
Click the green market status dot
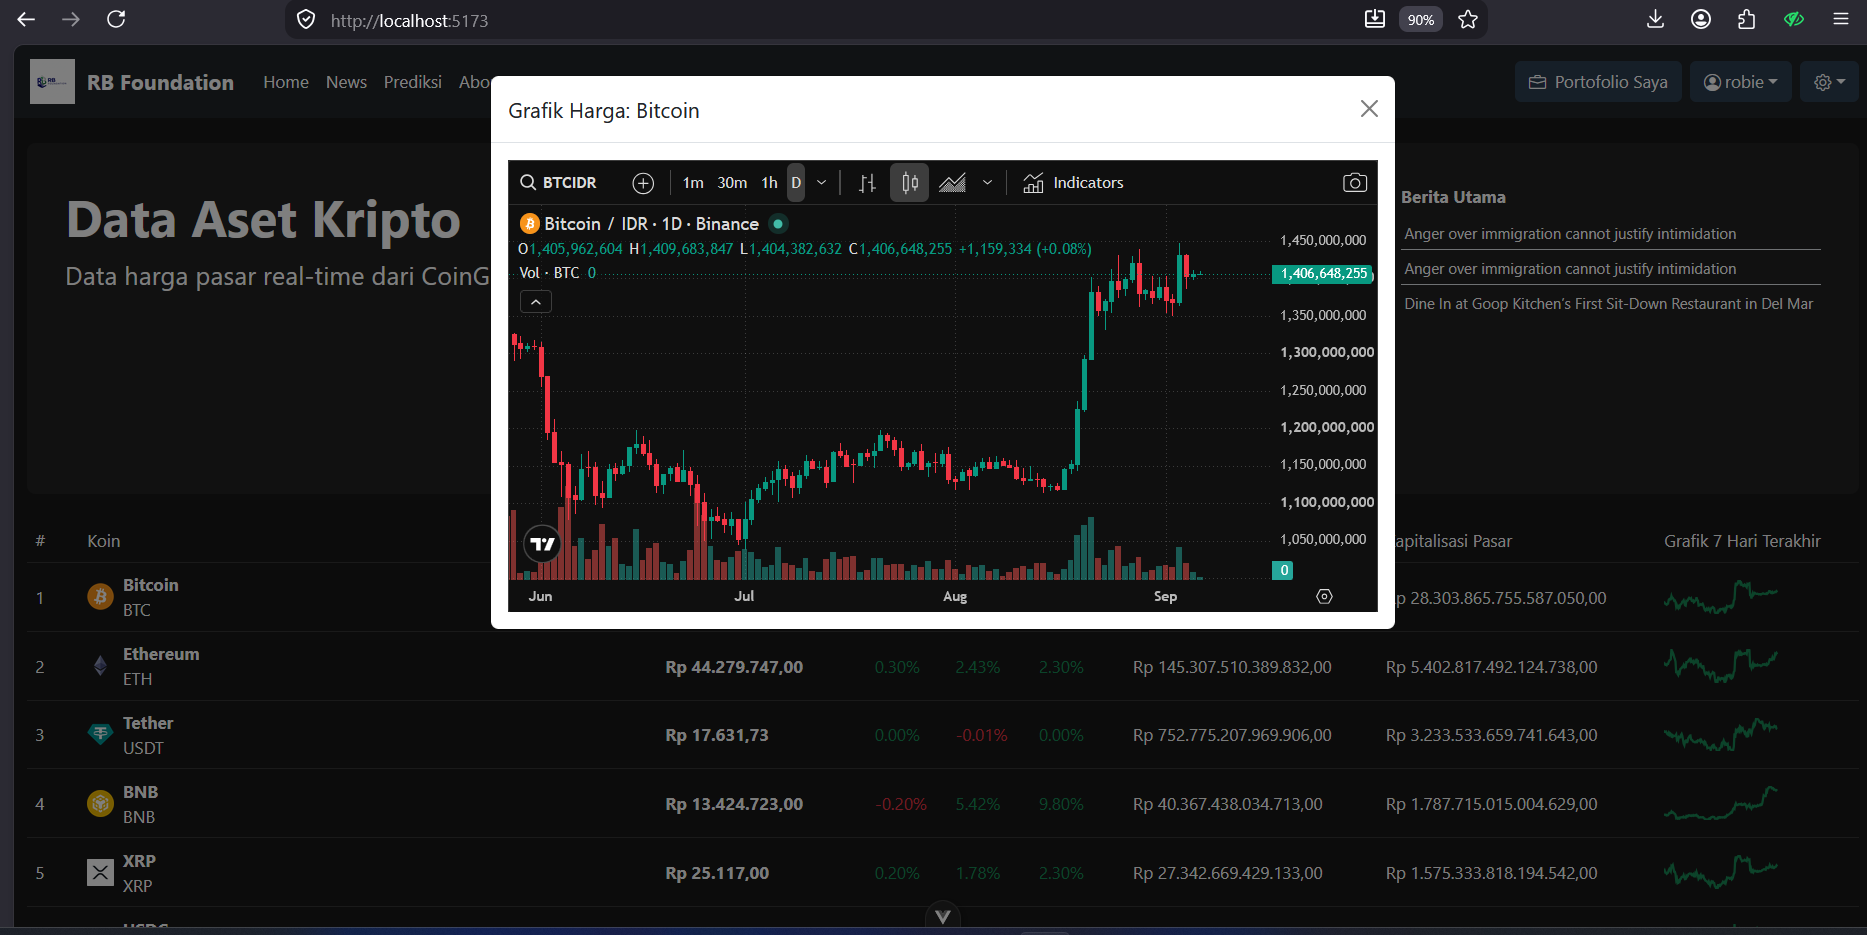[x=778, y=224]
